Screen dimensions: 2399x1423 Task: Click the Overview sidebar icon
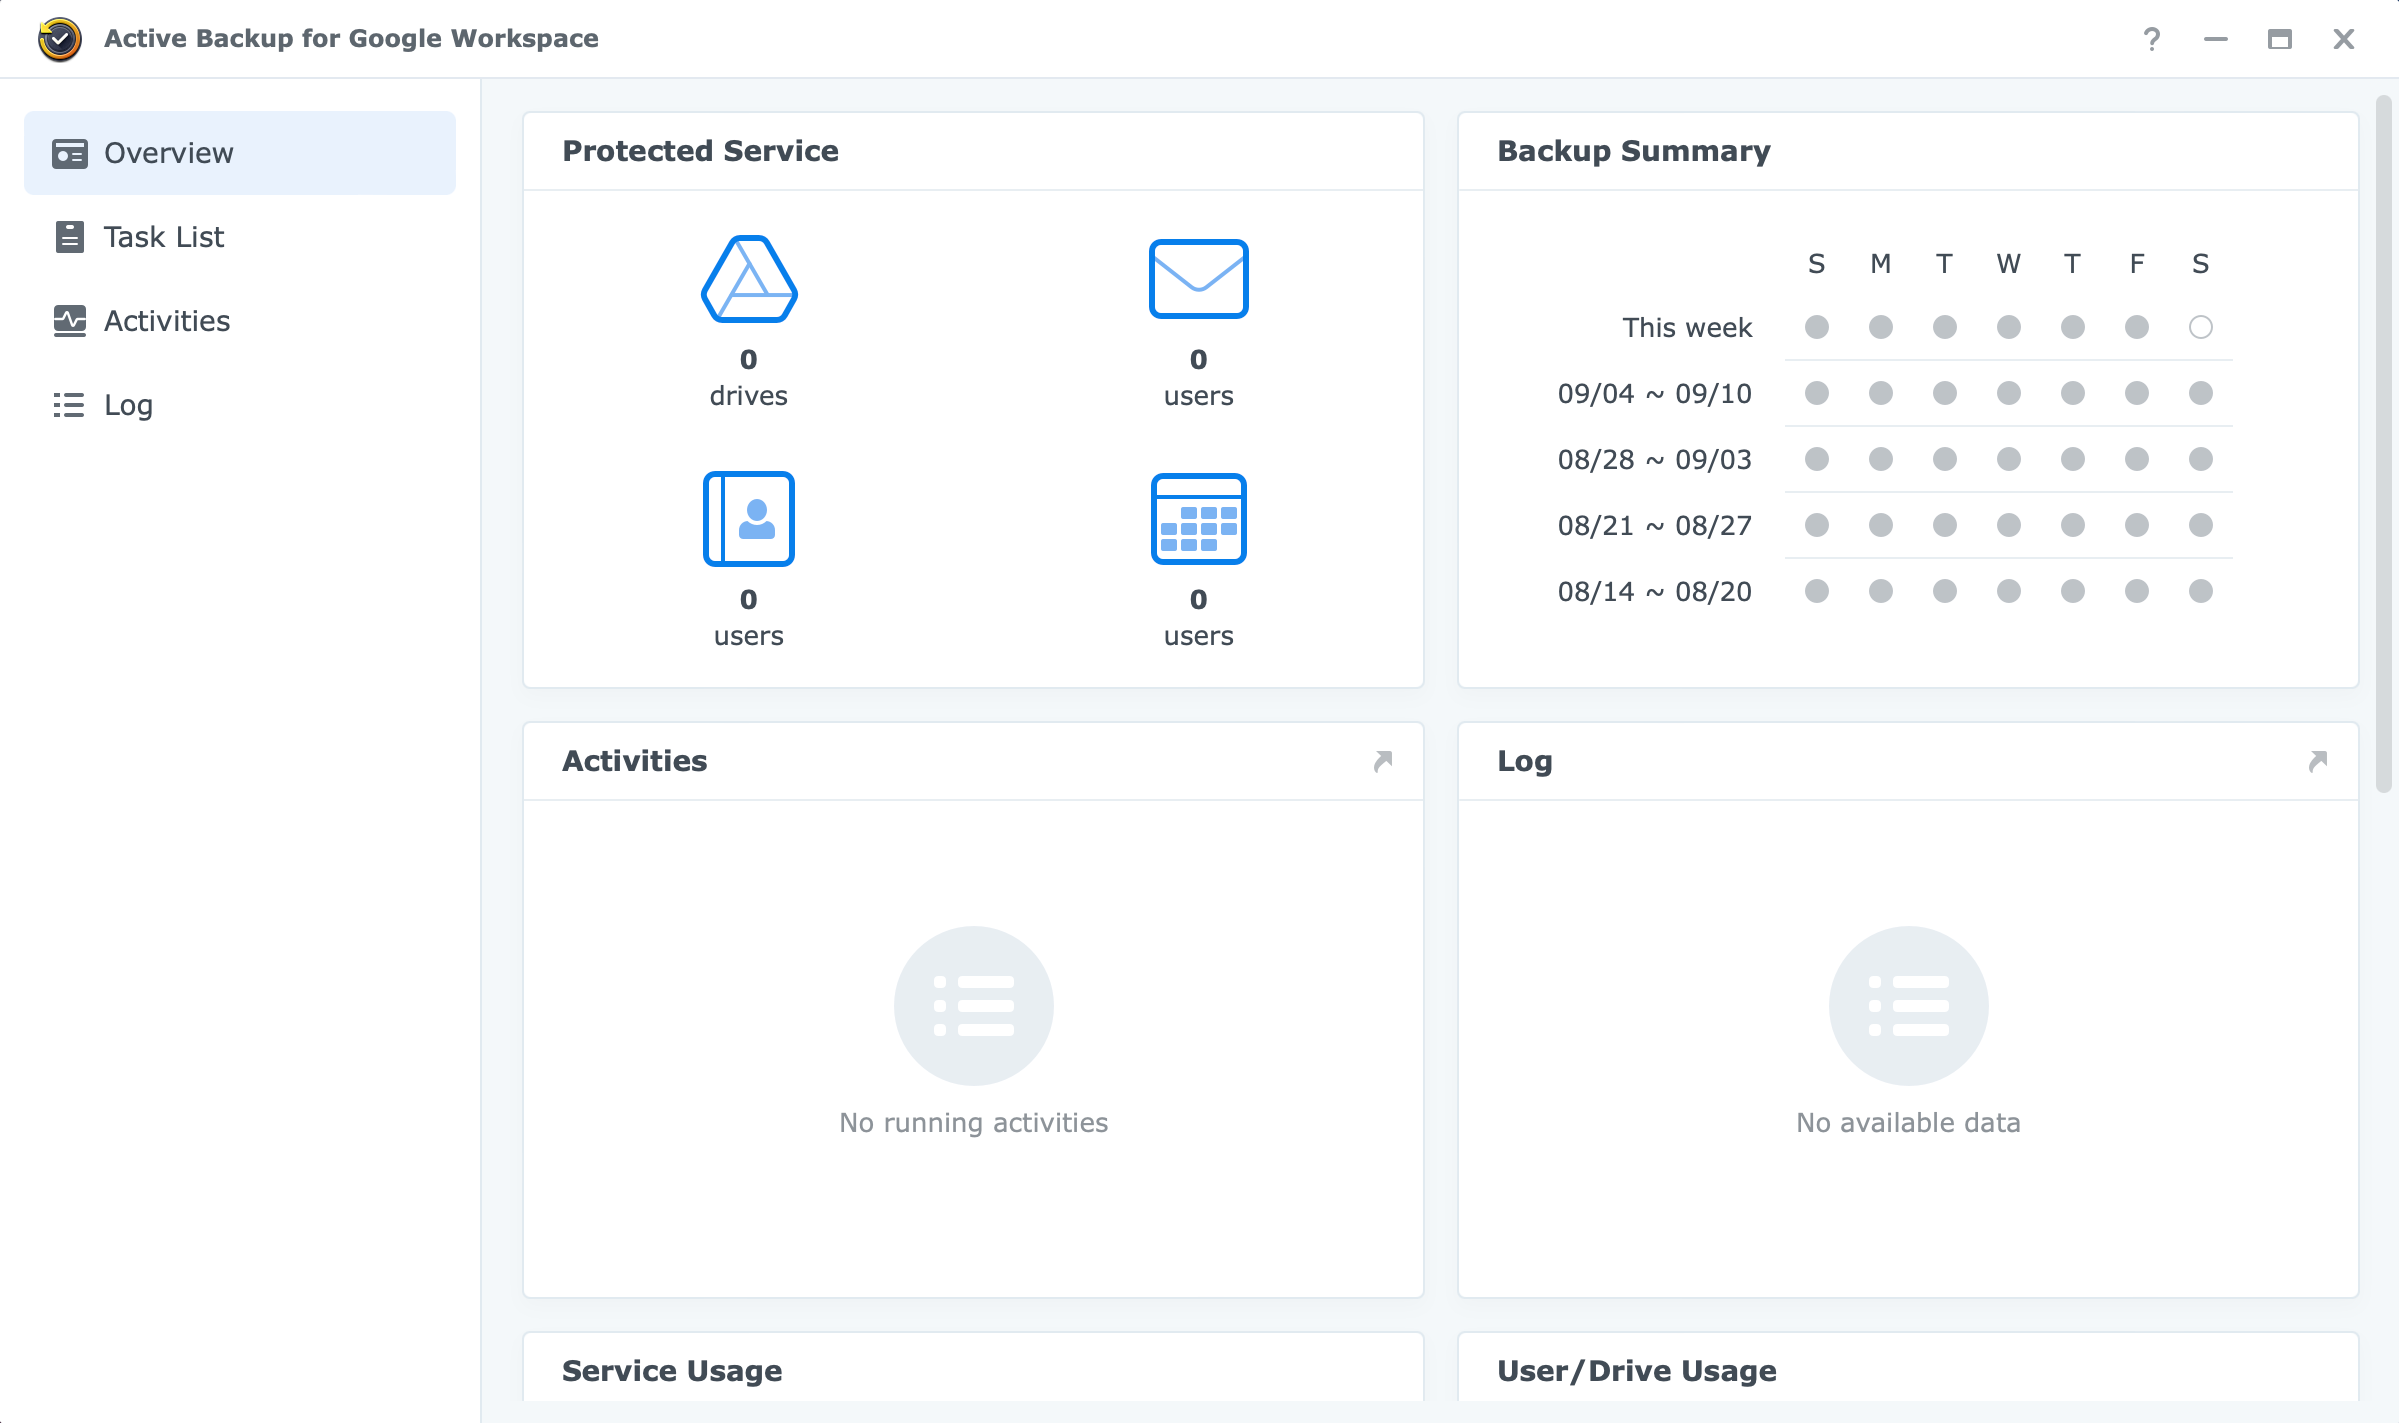click(69, 153)
